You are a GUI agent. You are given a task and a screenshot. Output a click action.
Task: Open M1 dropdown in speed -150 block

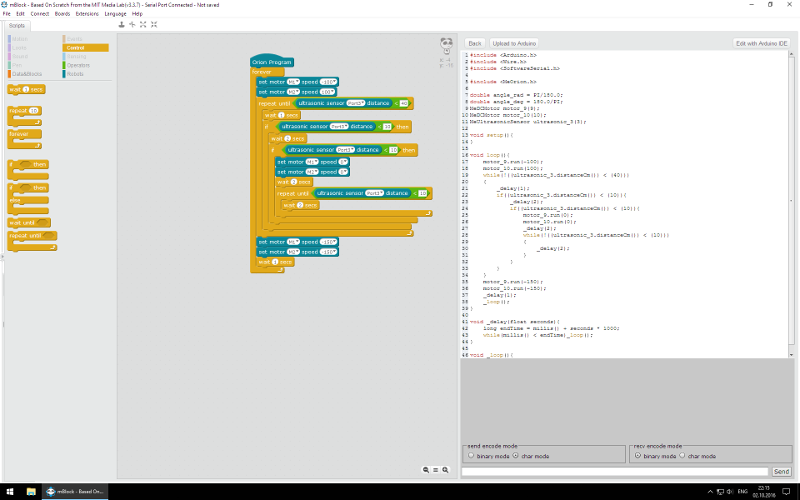pos(293,242)
